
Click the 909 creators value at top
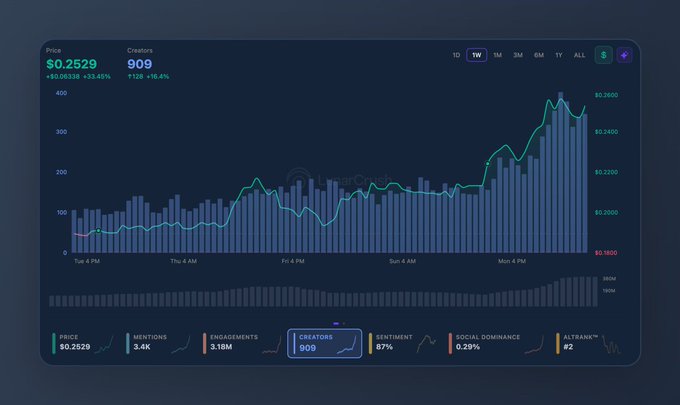[x=140, y=64]
